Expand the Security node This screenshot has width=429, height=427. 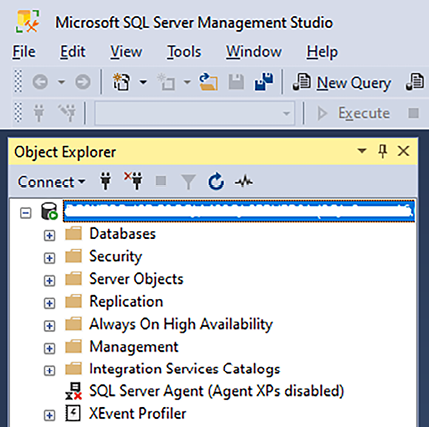(49, 258)
